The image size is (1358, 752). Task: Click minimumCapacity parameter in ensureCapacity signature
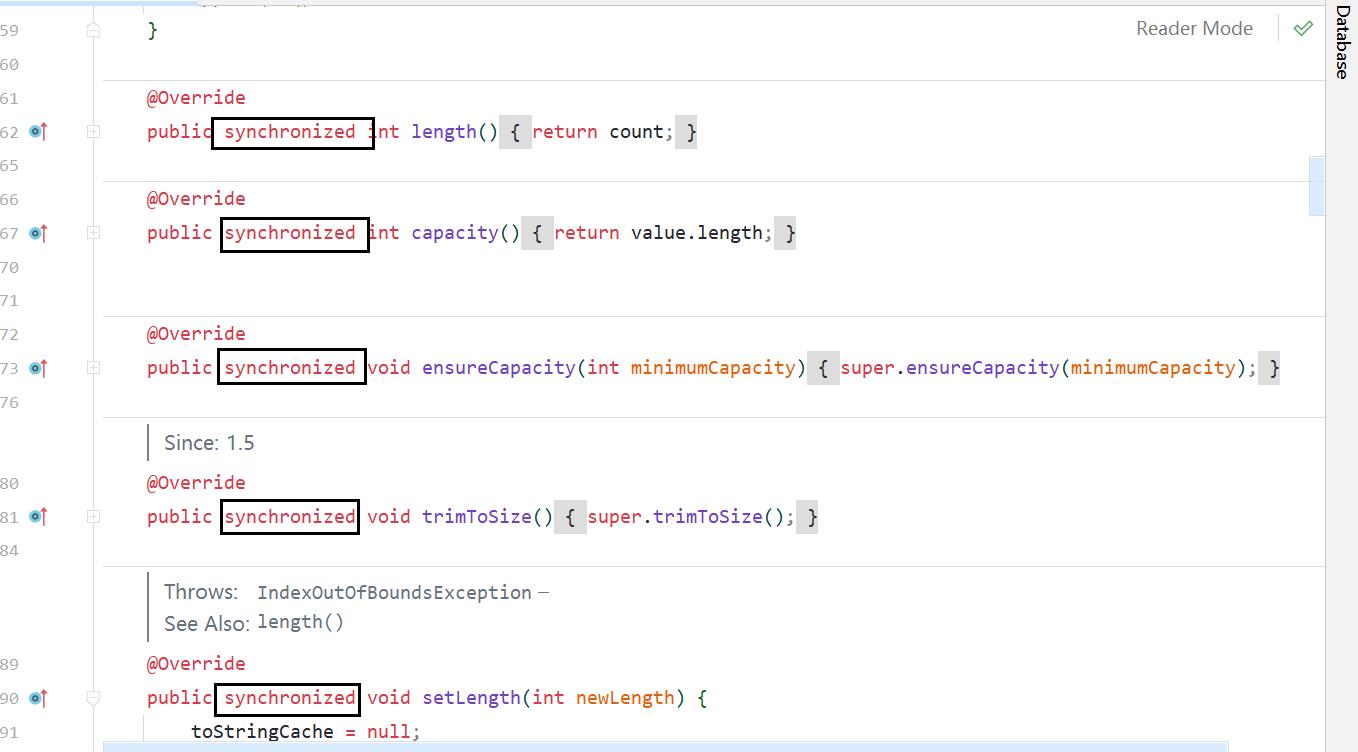(x=712, y=368)
